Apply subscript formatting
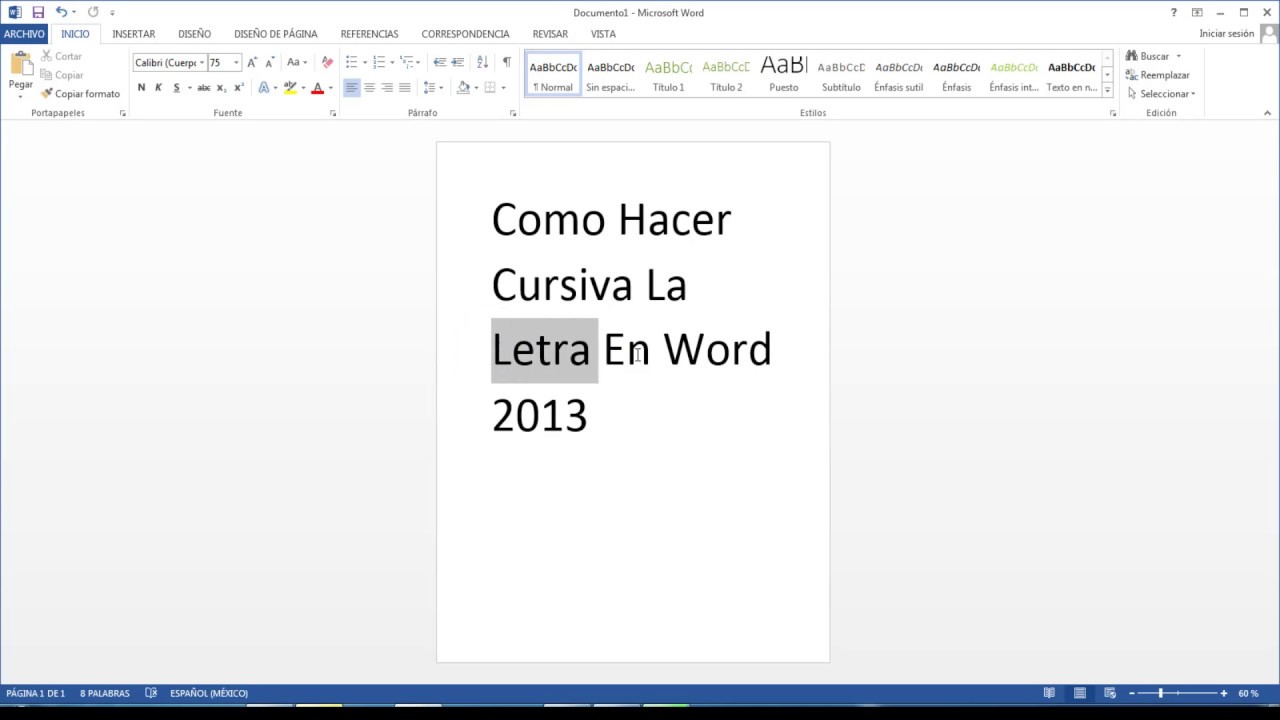The height and width of the screenshot is (720, 1280). click(221, 88)
